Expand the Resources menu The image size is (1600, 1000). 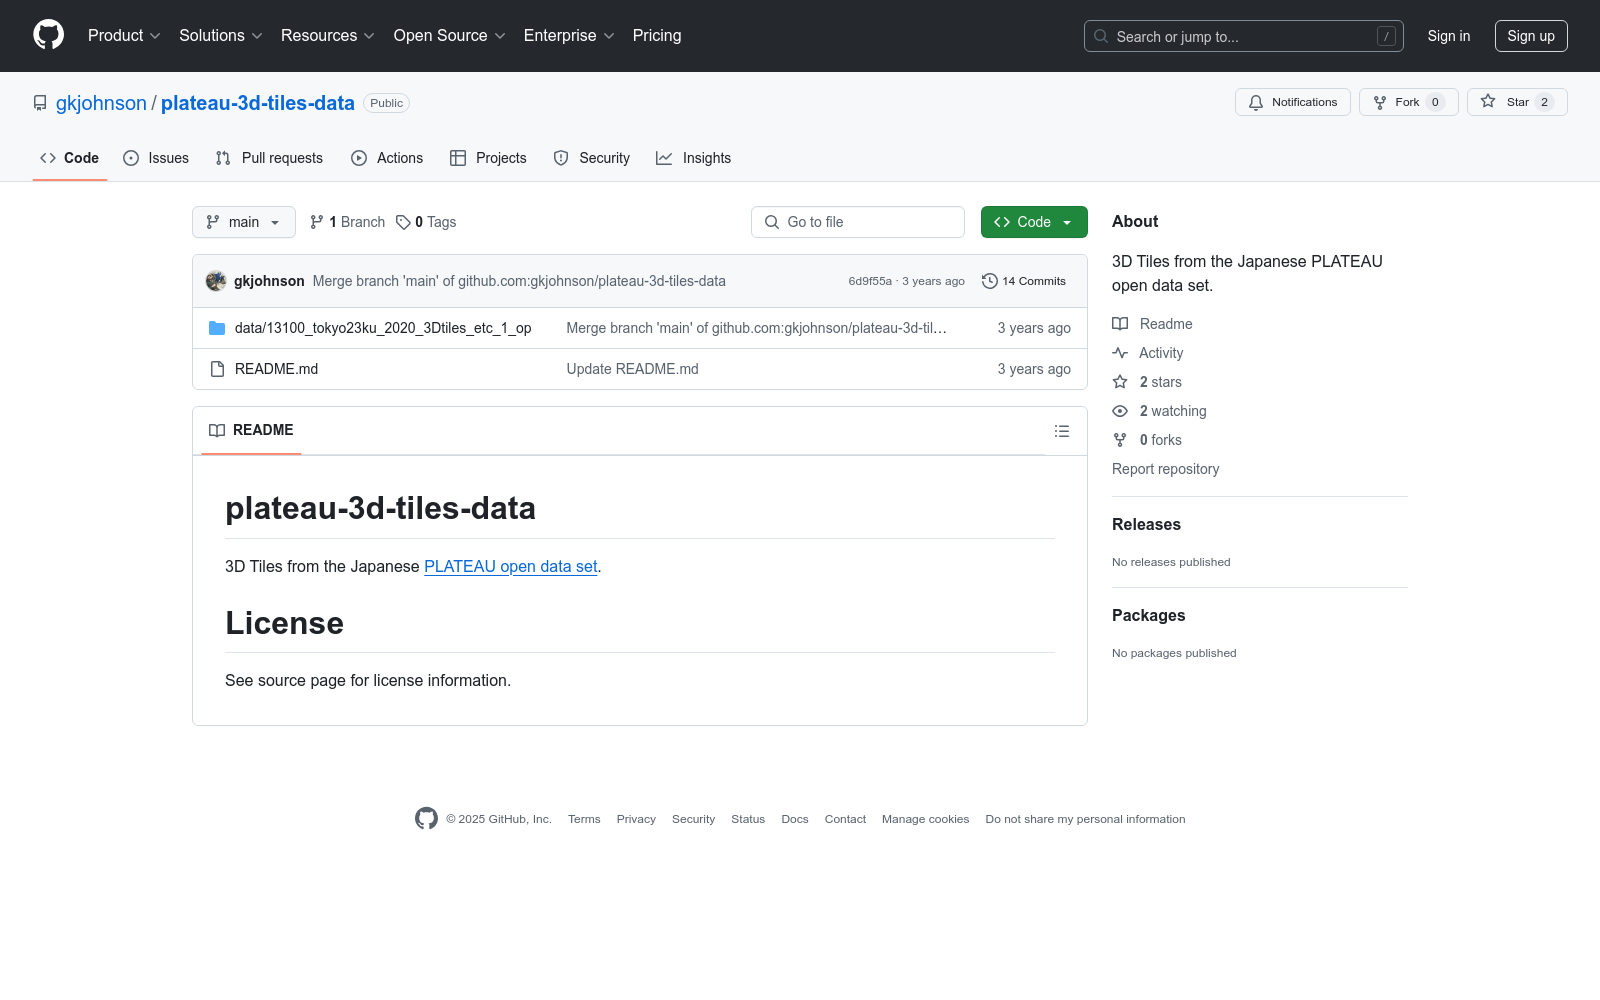pyautogui.click(x=328, y=36)
